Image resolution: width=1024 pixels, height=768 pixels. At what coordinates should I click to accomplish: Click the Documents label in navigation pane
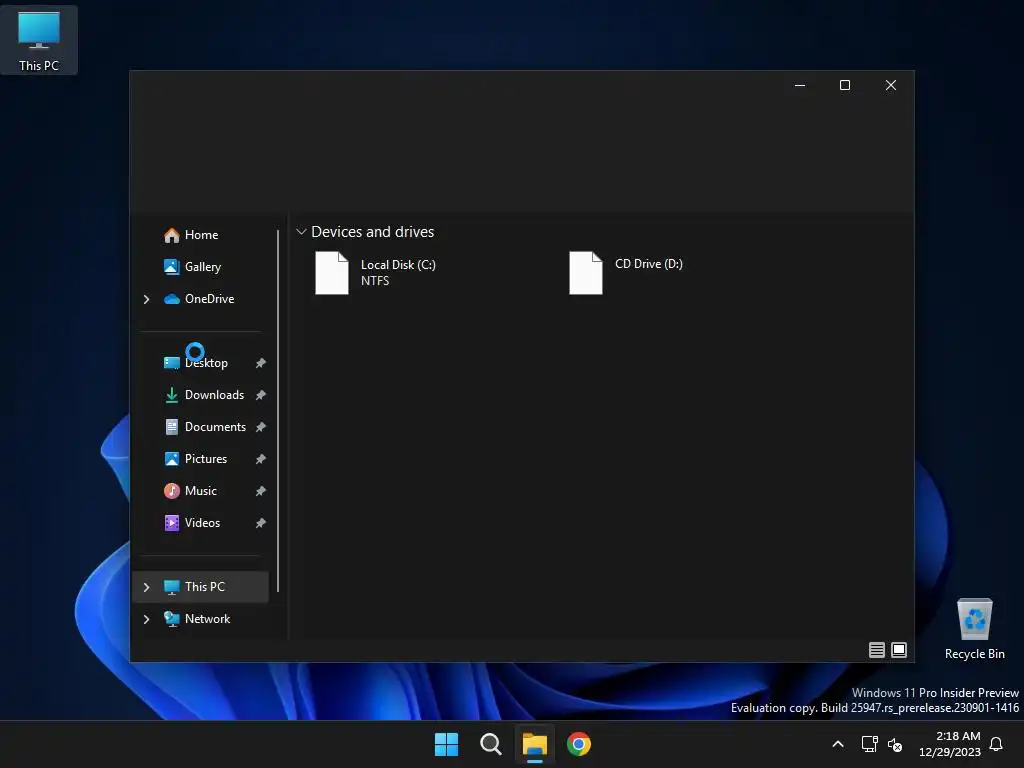coord(215,427)
